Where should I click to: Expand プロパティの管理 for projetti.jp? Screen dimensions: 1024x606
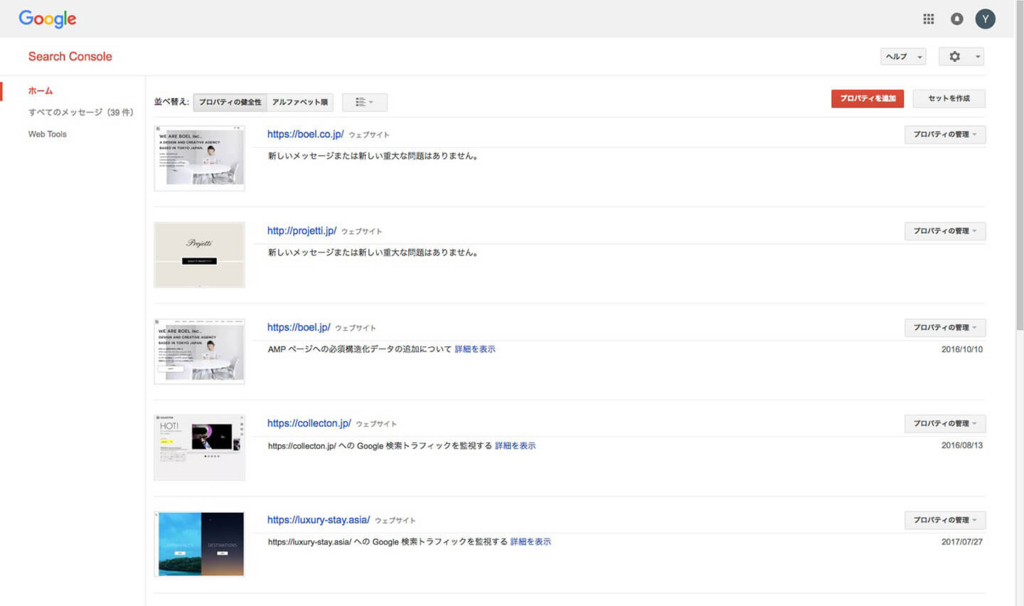(x=945, y=231)
